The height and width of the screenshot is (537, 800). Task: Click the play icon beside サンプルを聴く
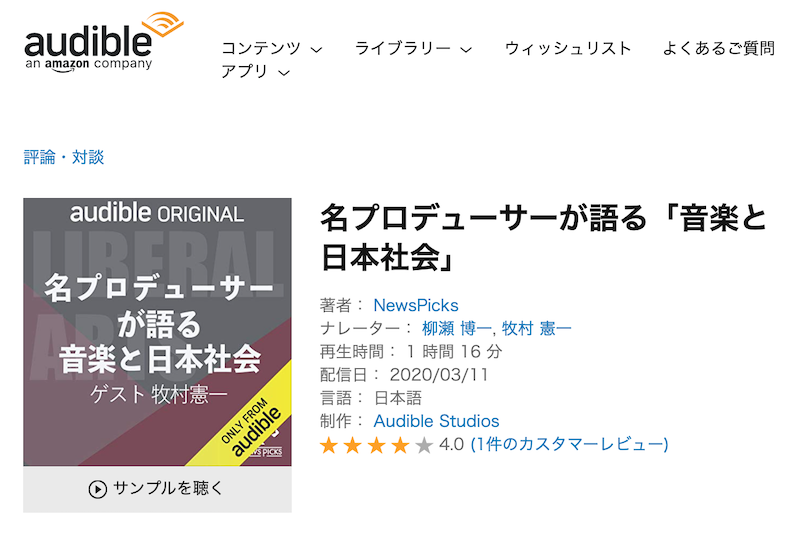[x=97, y=489]
